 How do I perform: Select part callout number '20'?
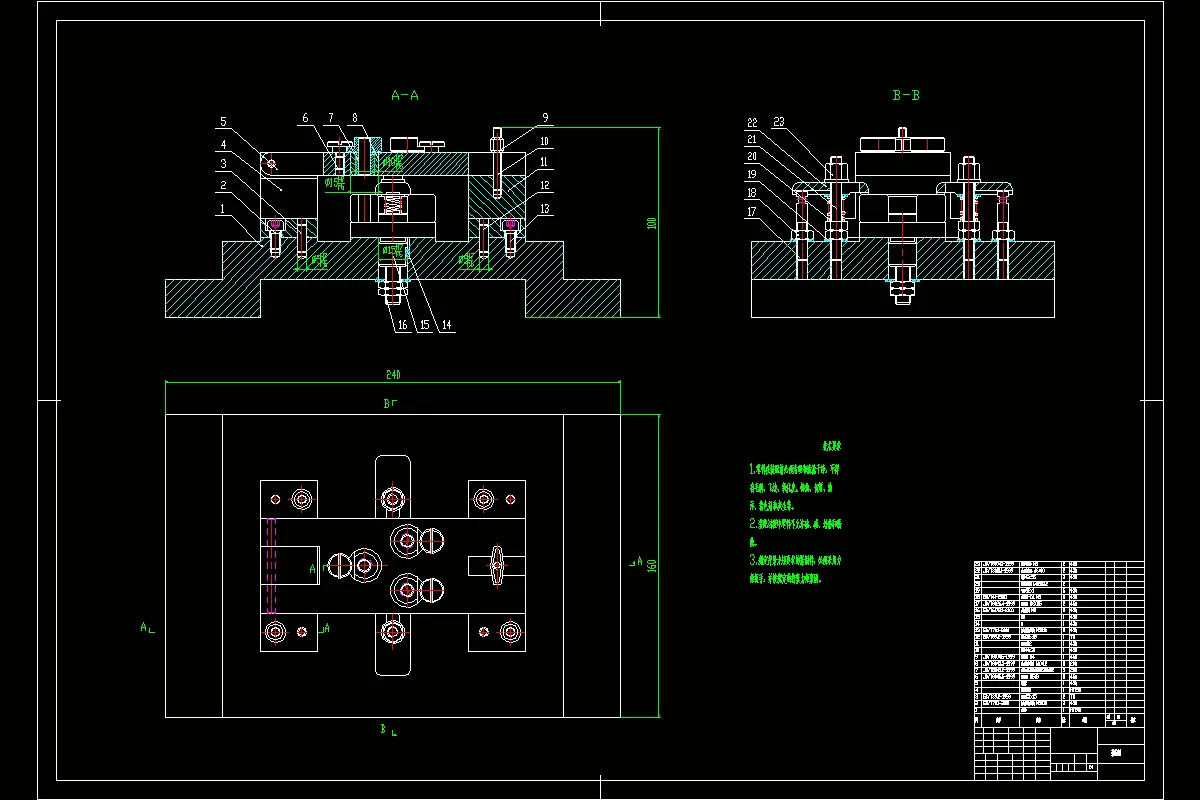click(x=752, y=157)
